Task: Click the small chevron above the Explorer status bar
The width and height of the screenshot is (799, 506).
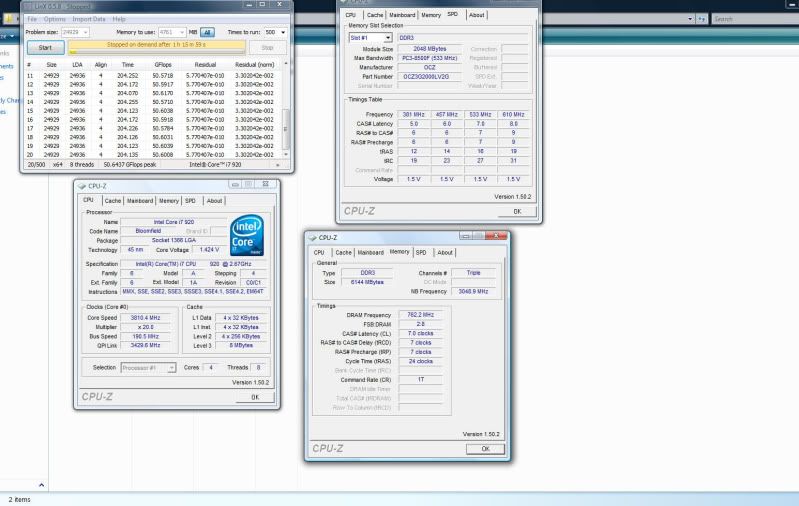Action: click(x=41, y=485)
